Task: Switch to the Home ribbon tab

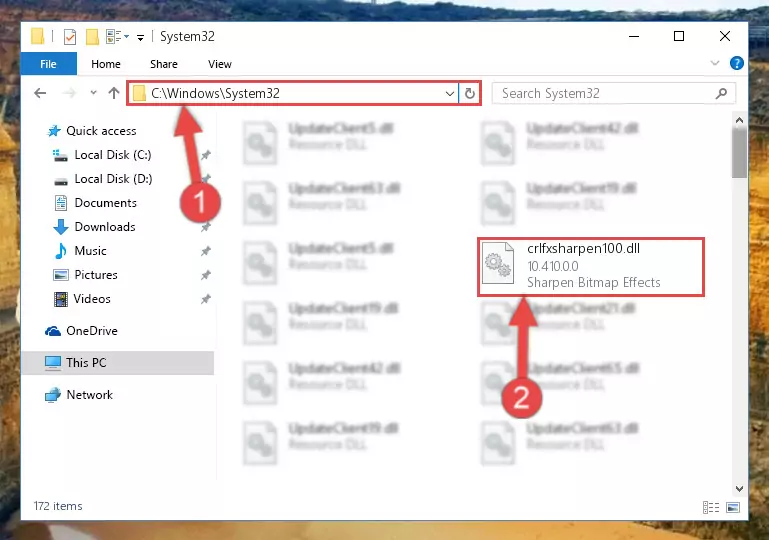Action: 105,64
